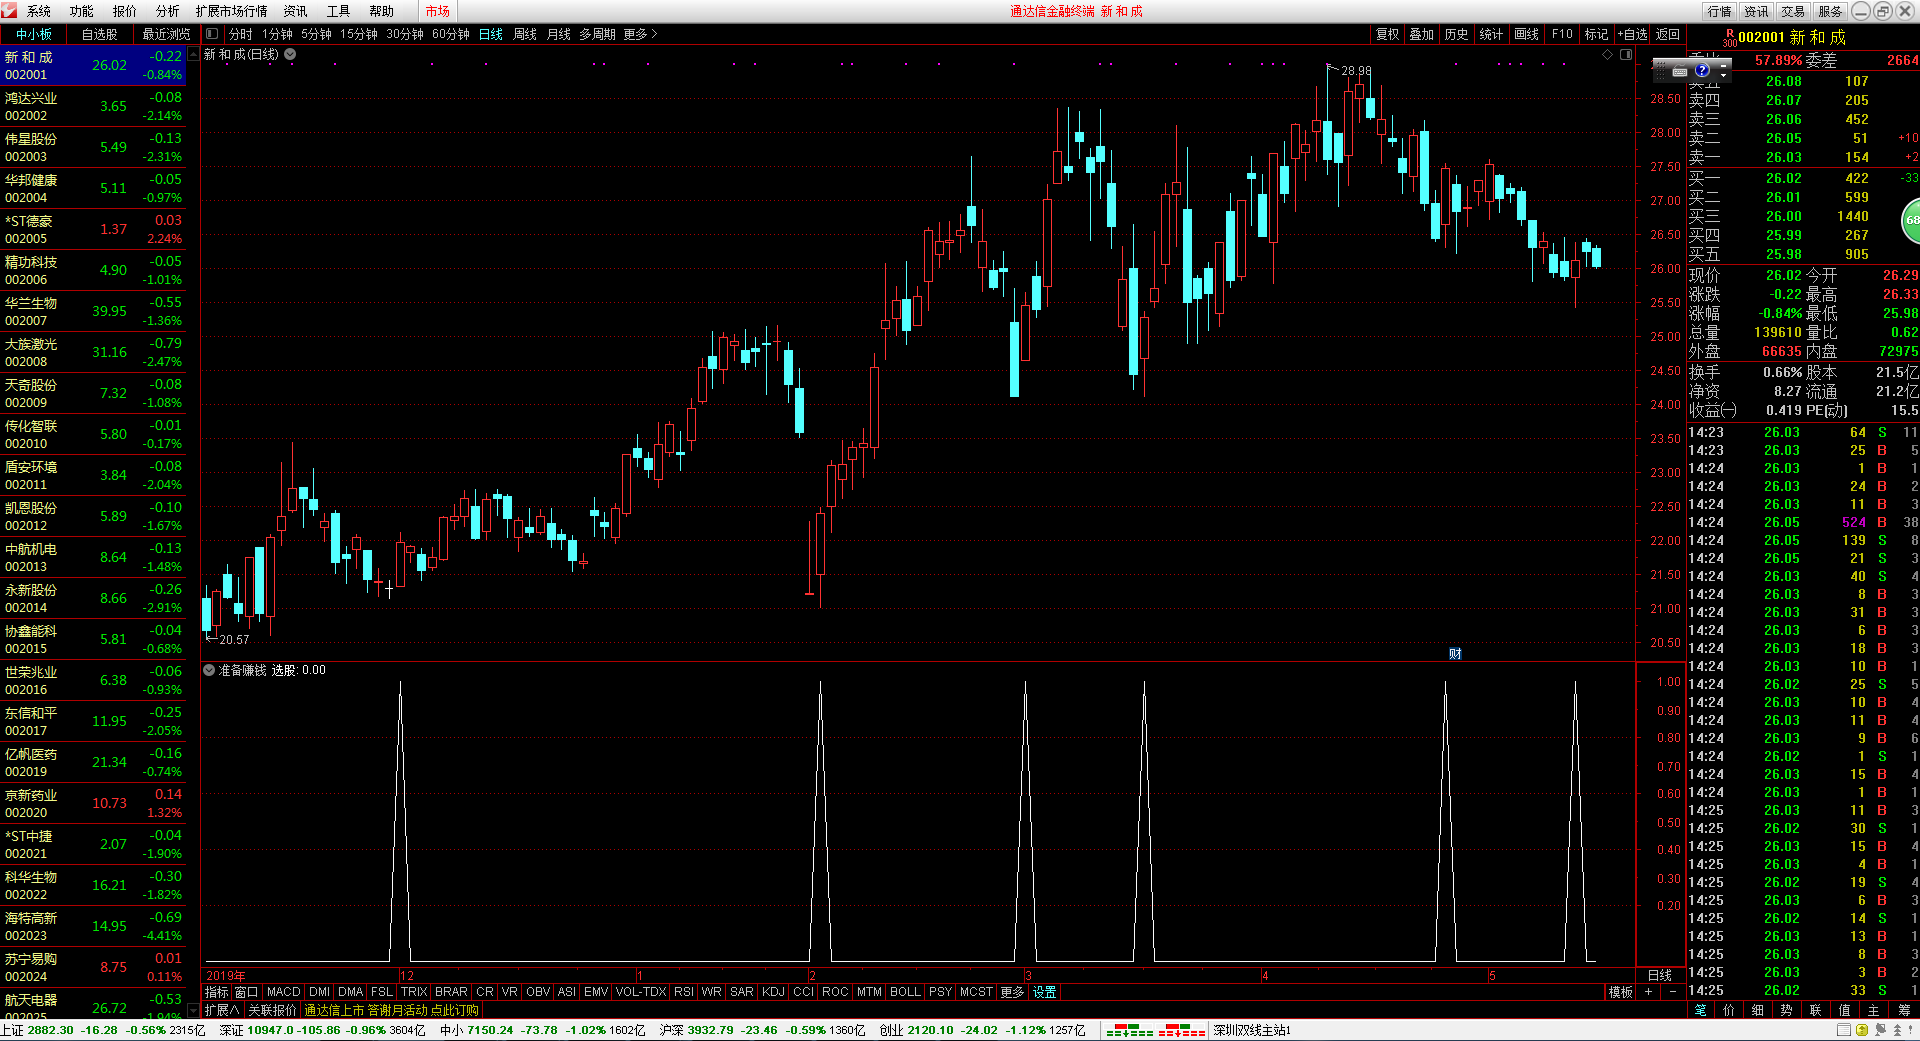The width and height of the screenshot is (1920, 1041).
Task: Open the 分析 menu
Action: pos(167,11)
